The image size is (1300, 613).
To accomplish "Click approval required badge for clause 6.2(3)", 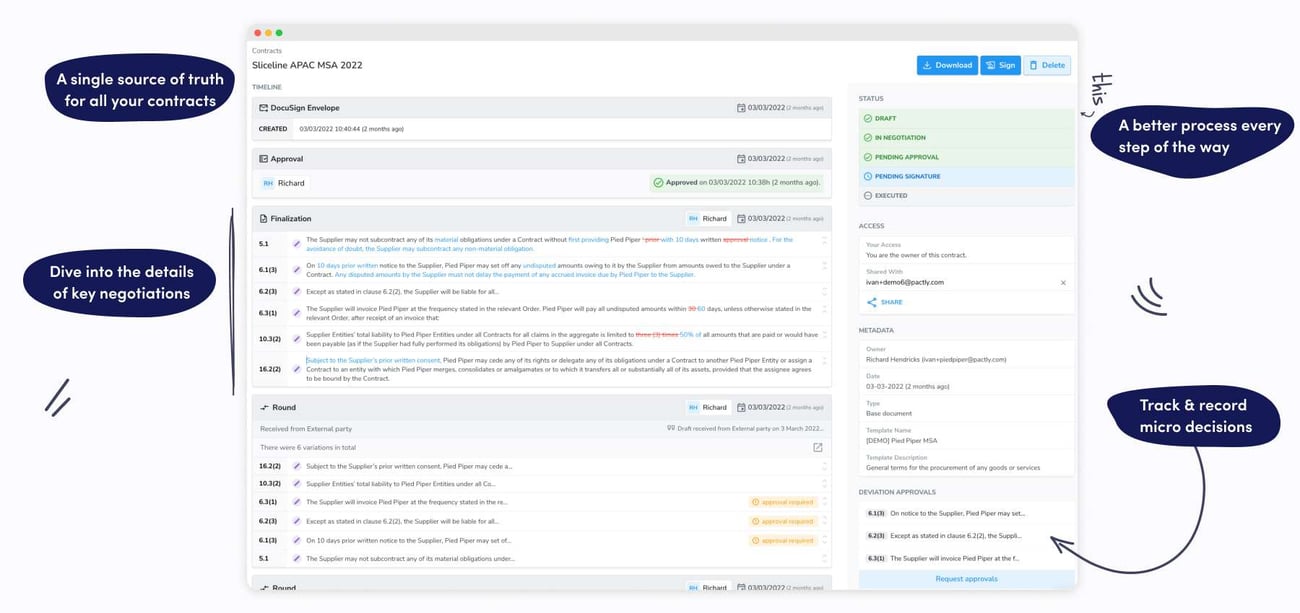I will (782, 521).
